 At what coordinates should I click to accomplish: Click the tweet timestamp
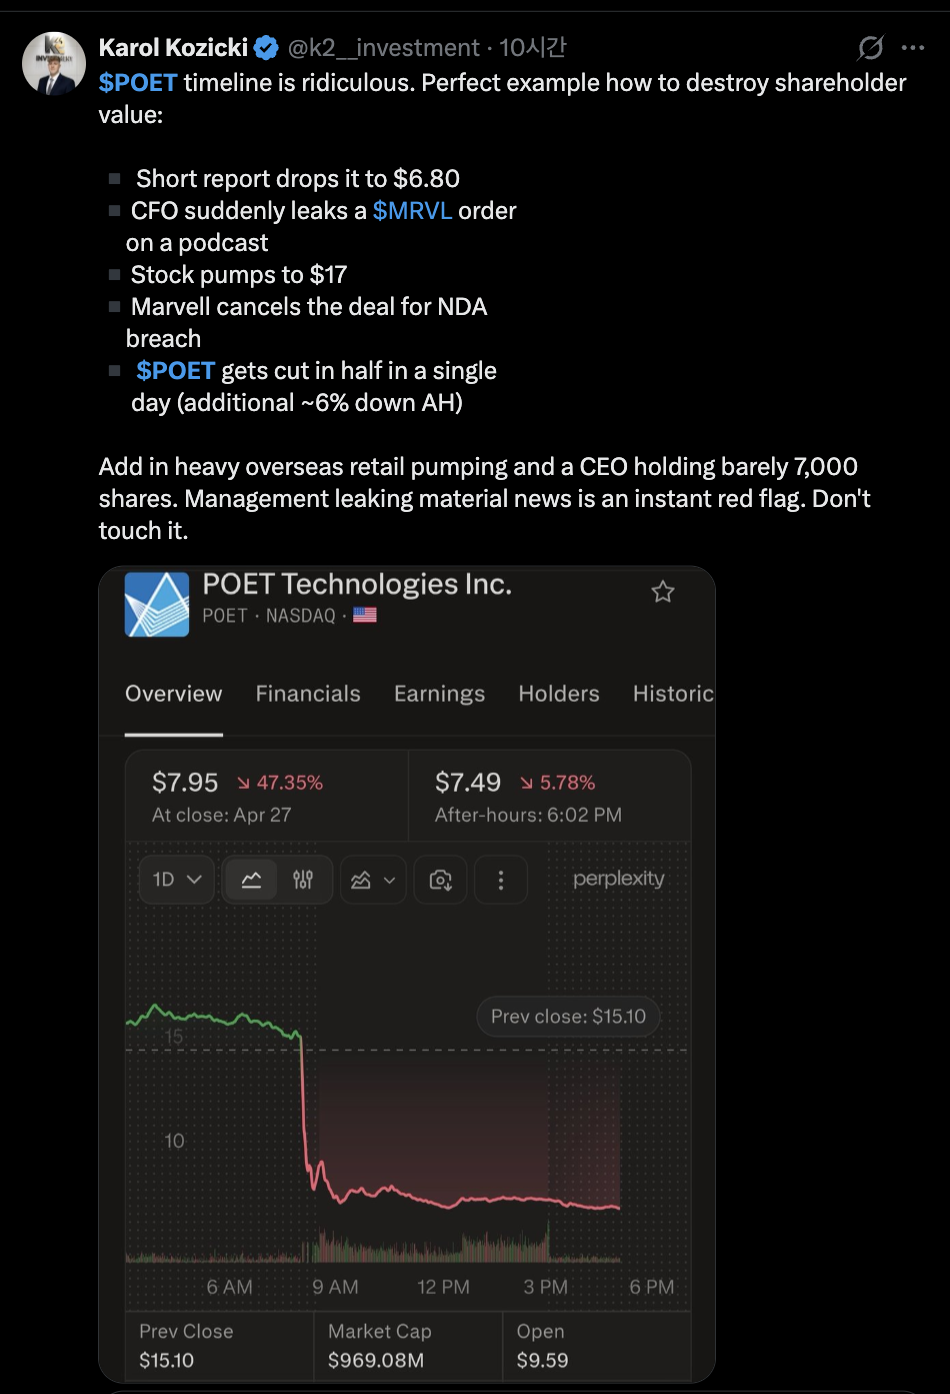tap(532, 47)
